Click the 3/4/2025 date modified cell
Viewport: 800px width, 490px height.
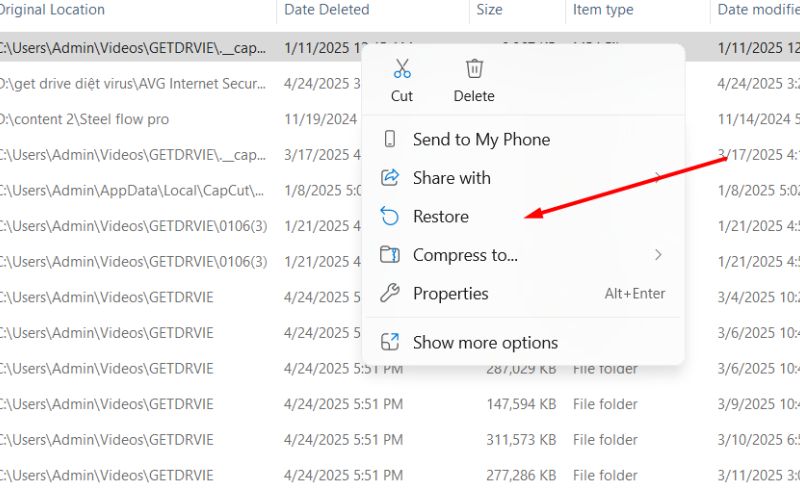click(x=759, y=297)
